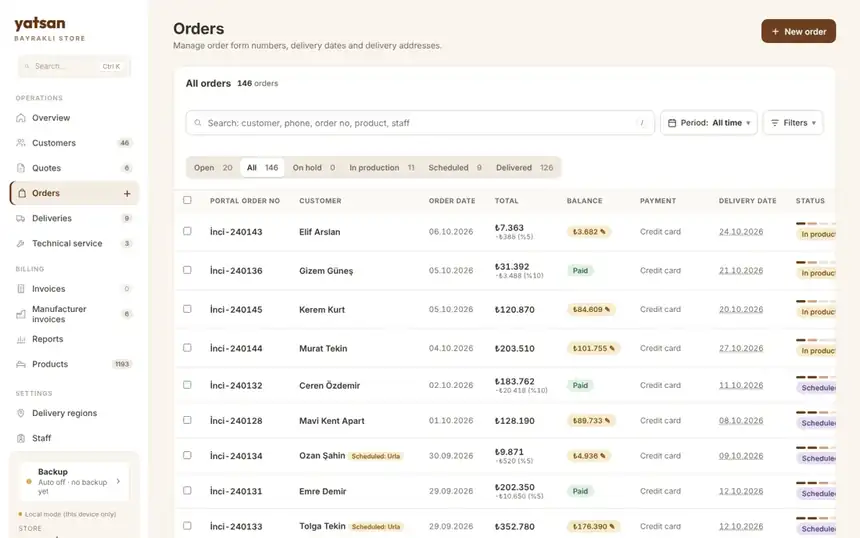Viewport: 860px width, 538px height.
Task: Edit the ₺101.755 balance badge
Action: click(x=593, y=348)
